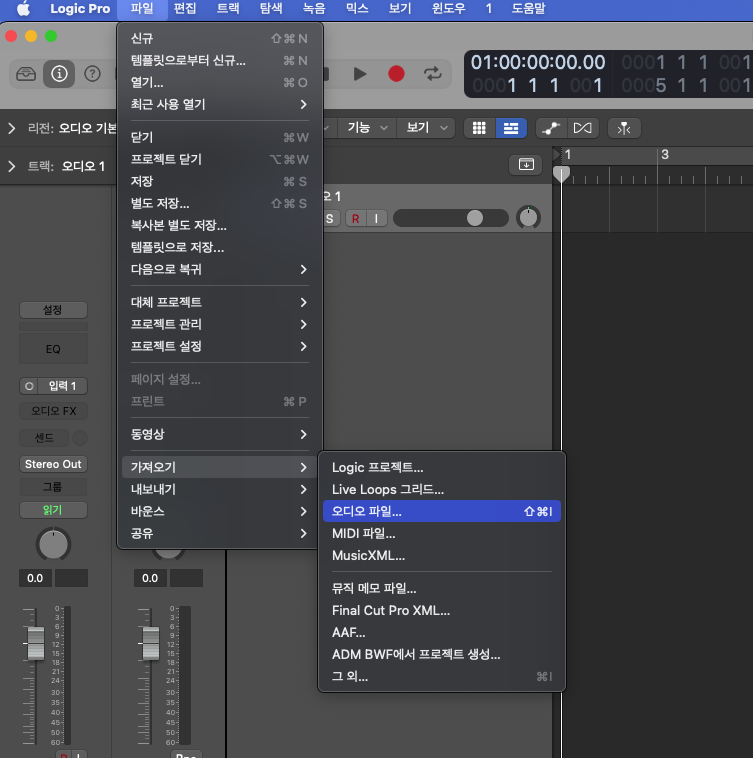Open the 트랙 menu in menu bar
The height and width of the screenshot is (758, 753).
click(x=228, y=9)
